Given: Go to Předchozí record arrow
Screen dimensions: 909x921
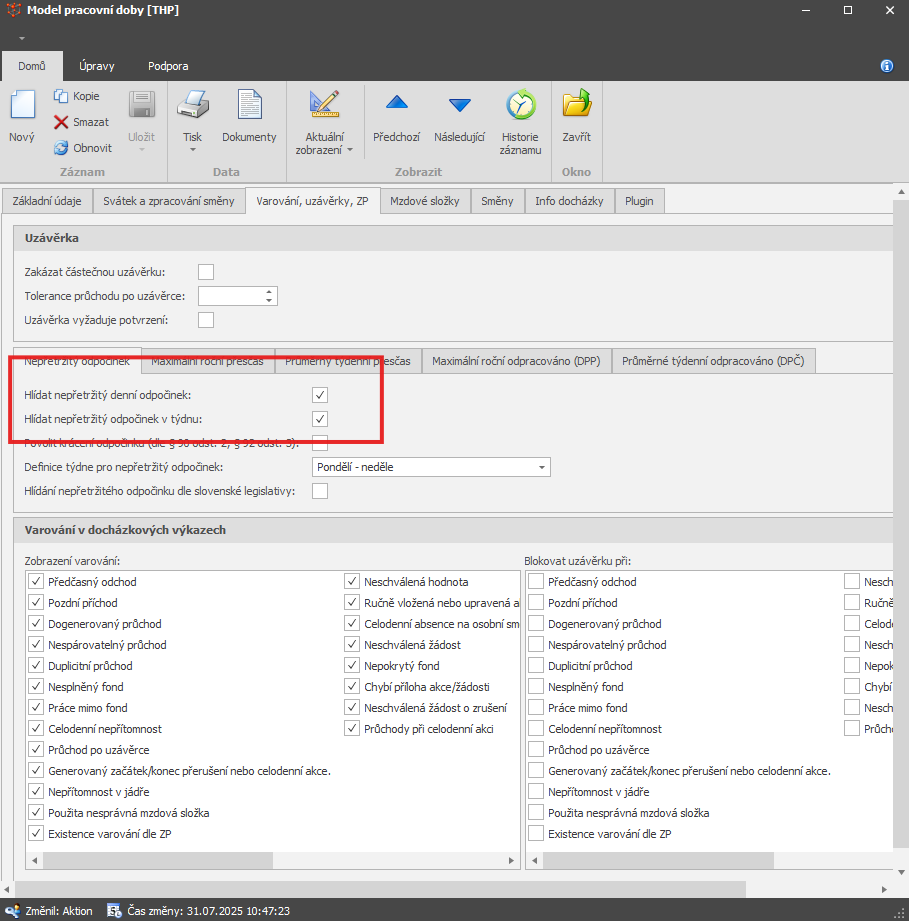Looking at the screenshot, I should [397, 103].
